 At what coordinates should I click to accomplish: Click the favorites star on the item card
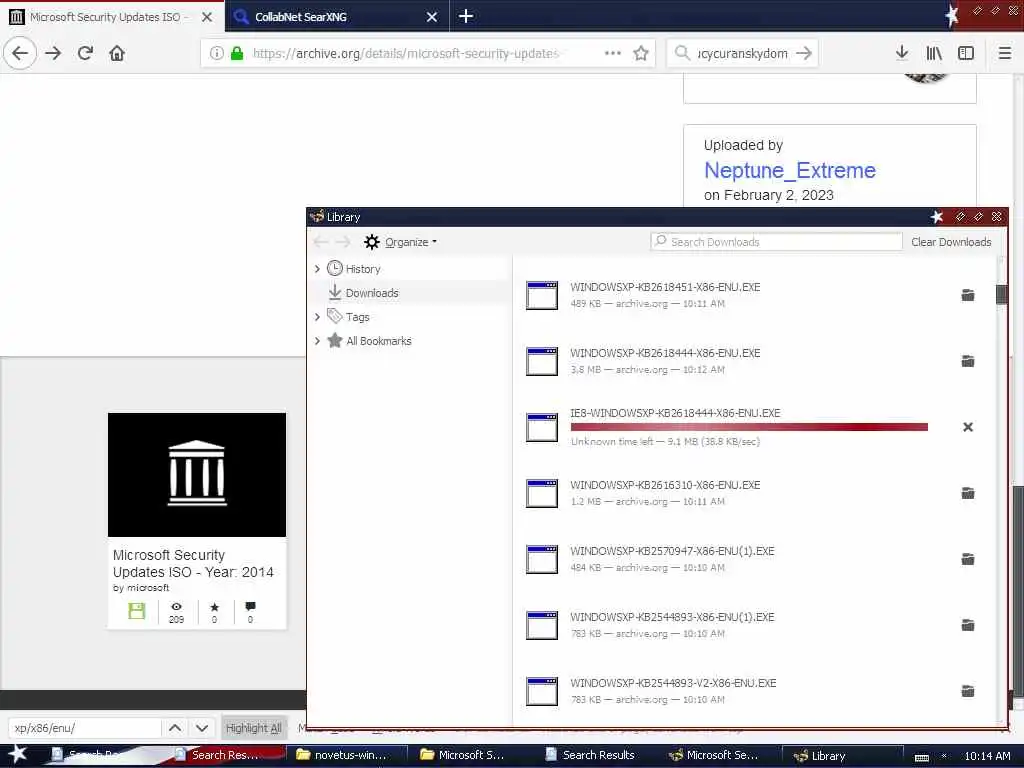point(214,608)
